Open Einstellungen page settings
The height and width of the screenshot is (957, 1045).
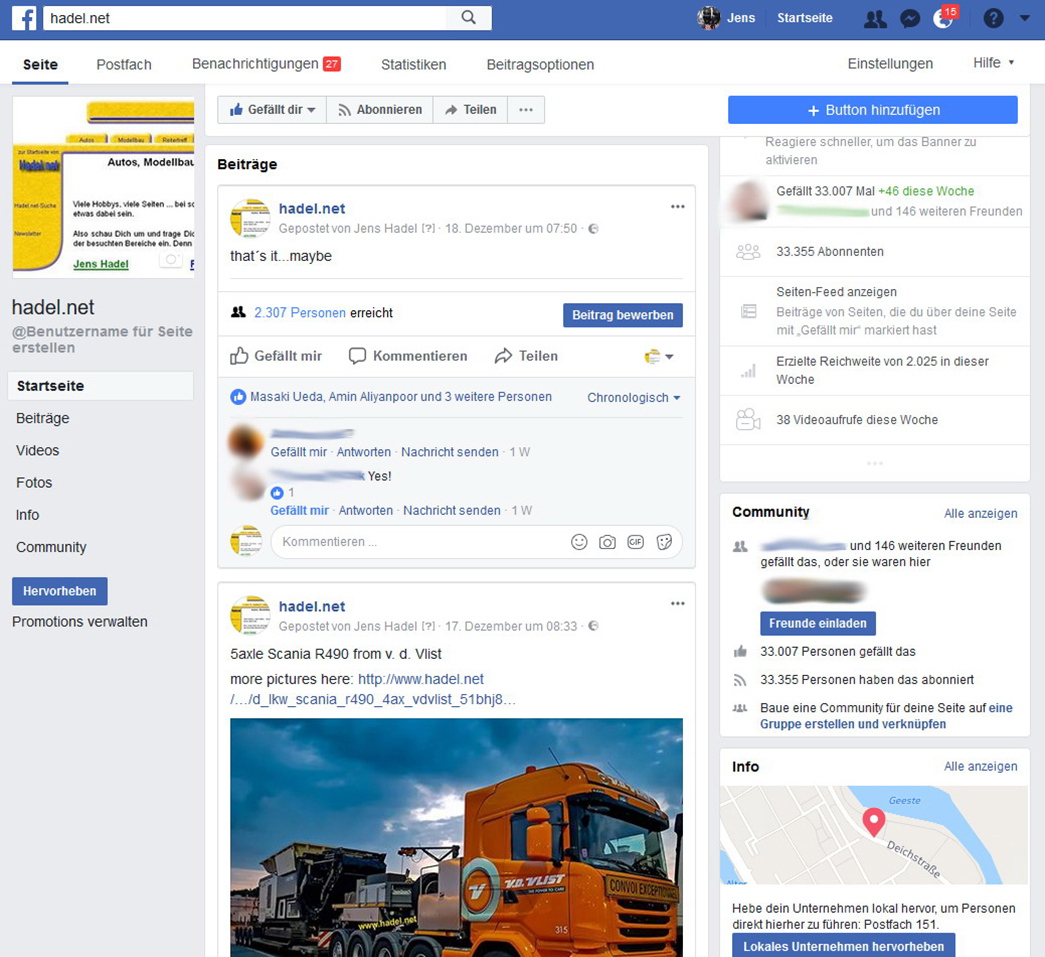point(890,64)
